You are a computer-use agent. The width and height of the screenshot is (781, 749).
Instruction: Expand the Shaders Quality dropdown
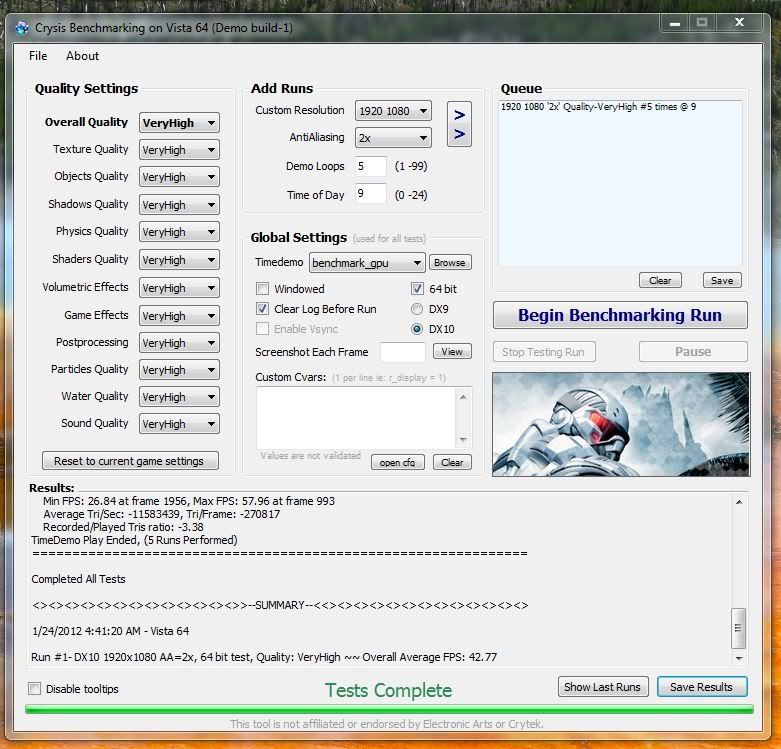point(179,260)
